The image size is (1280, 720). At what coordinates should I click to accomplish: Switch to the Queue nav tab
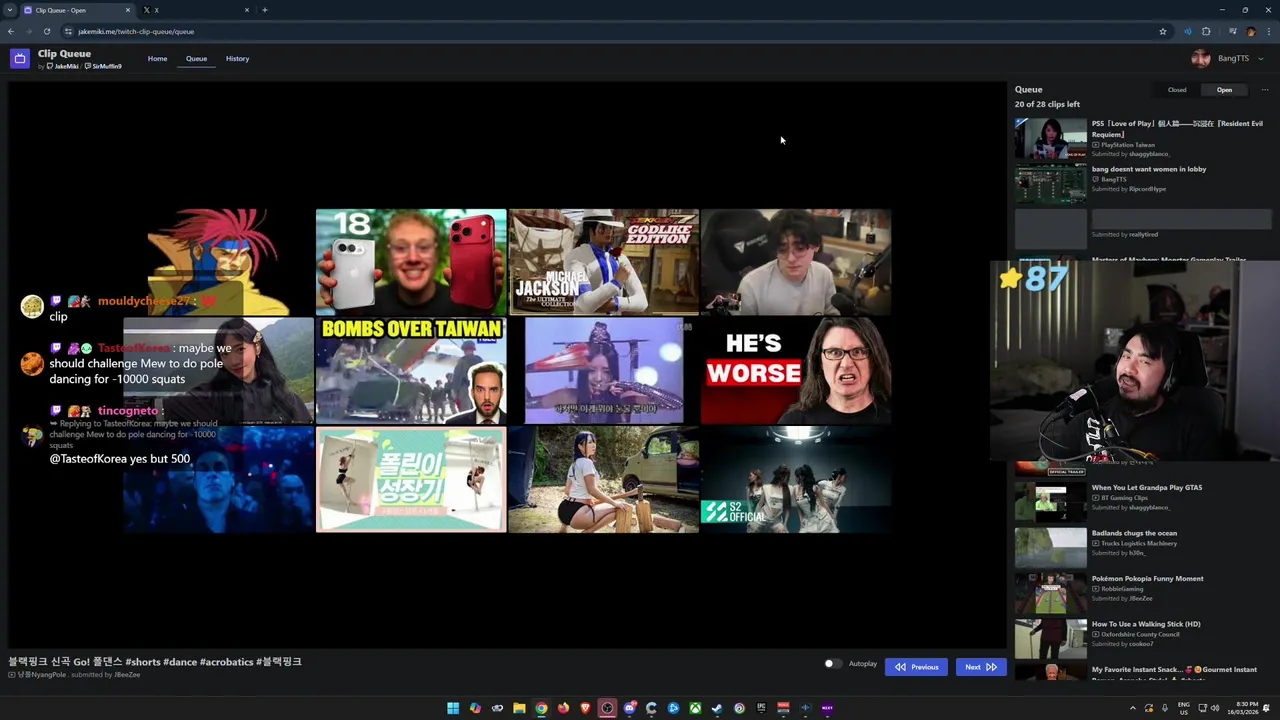pos(196,59)
